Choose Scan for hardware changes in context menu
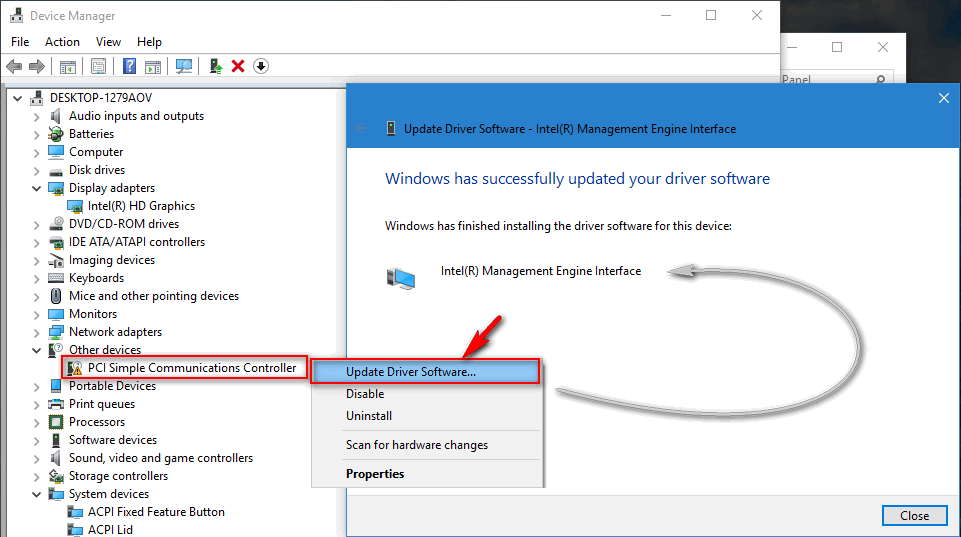 pos(426,445)
